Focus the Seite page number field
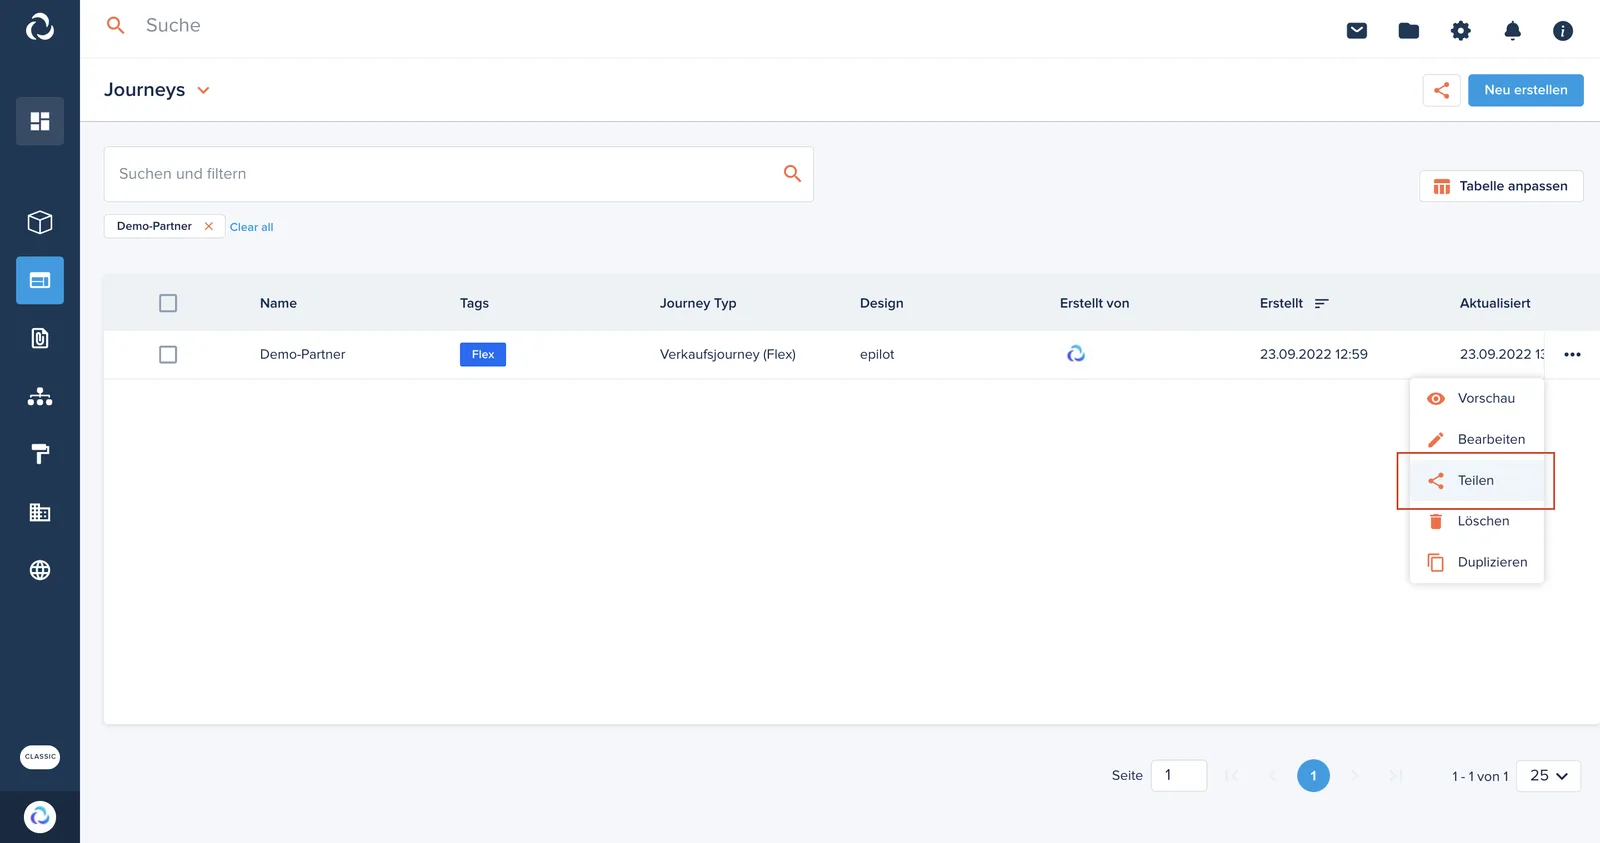This screenshot has height=843, width=1600. point(1179,776)
